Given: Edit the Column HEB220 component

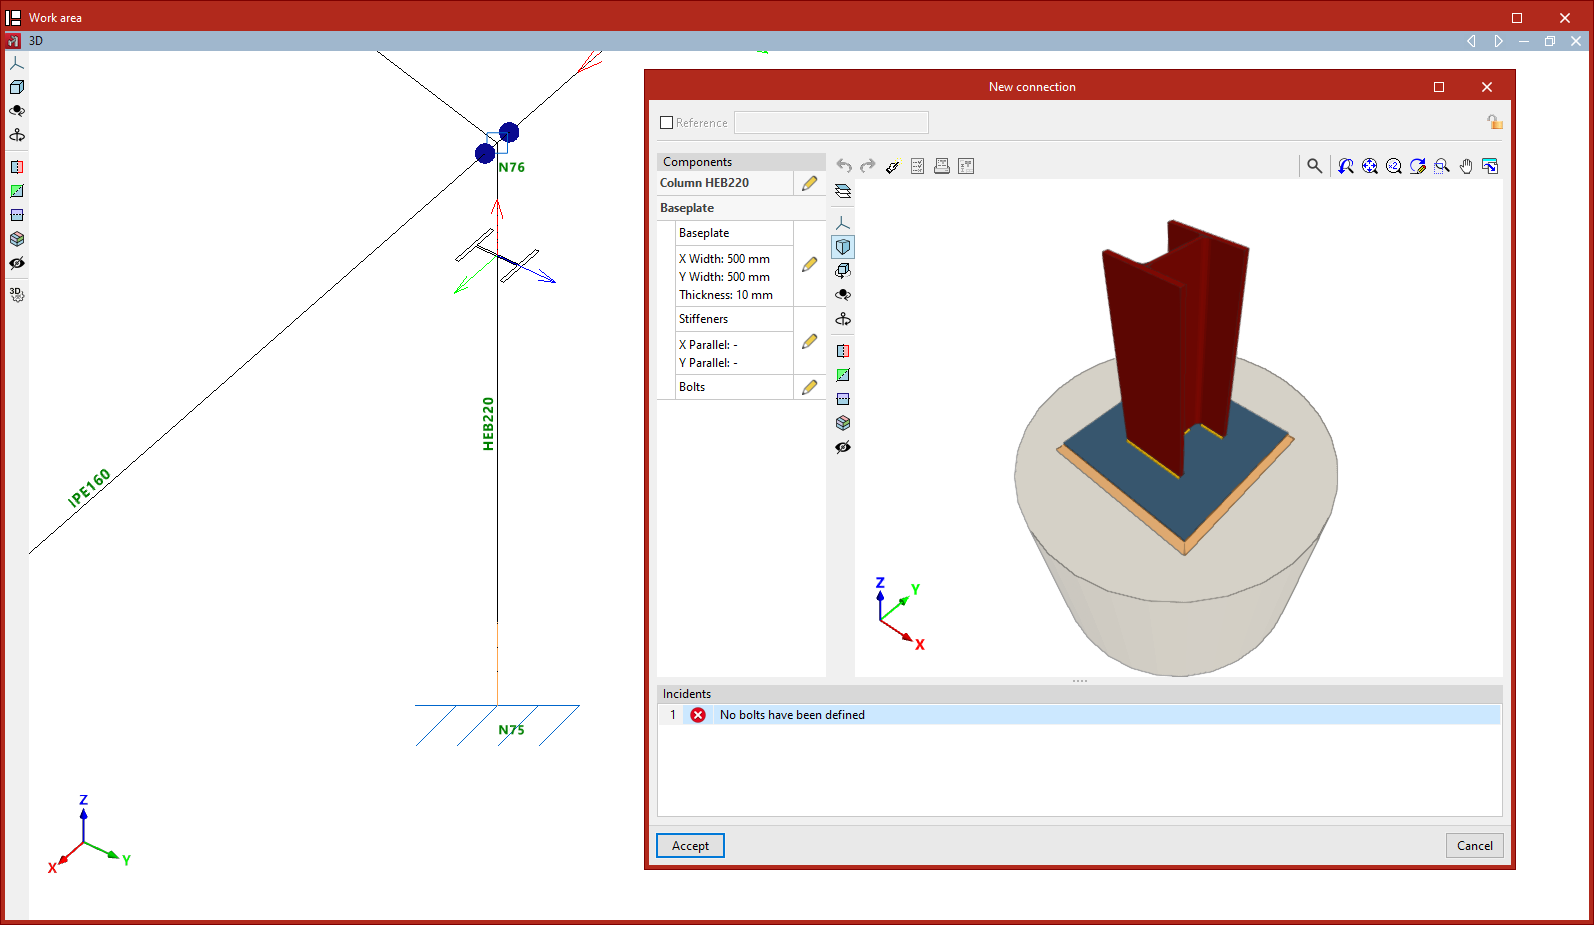Looking at the screenshot, I should click(809, 183).
